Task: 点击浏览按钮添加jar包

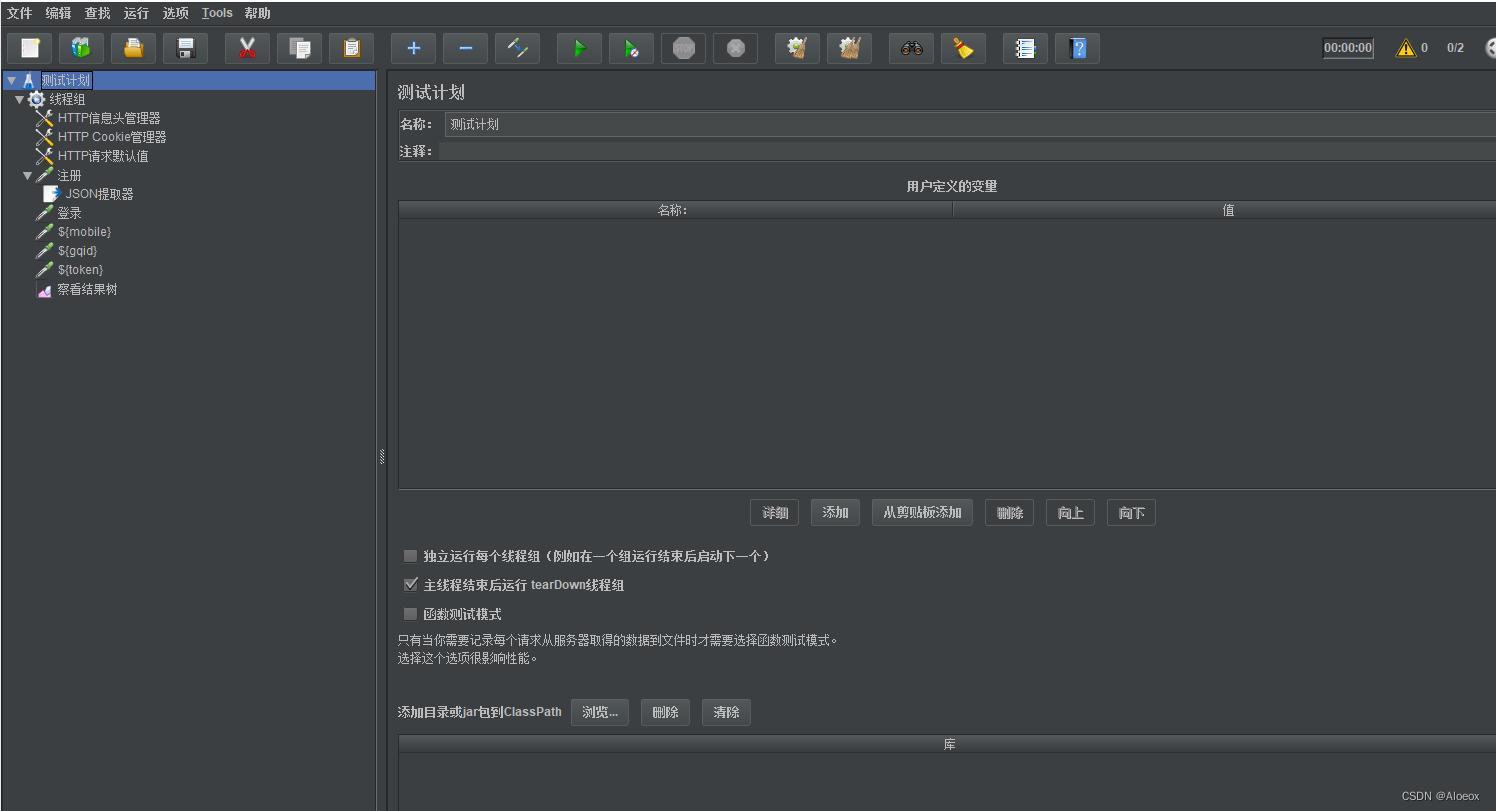Action: (x=599, y=712)
